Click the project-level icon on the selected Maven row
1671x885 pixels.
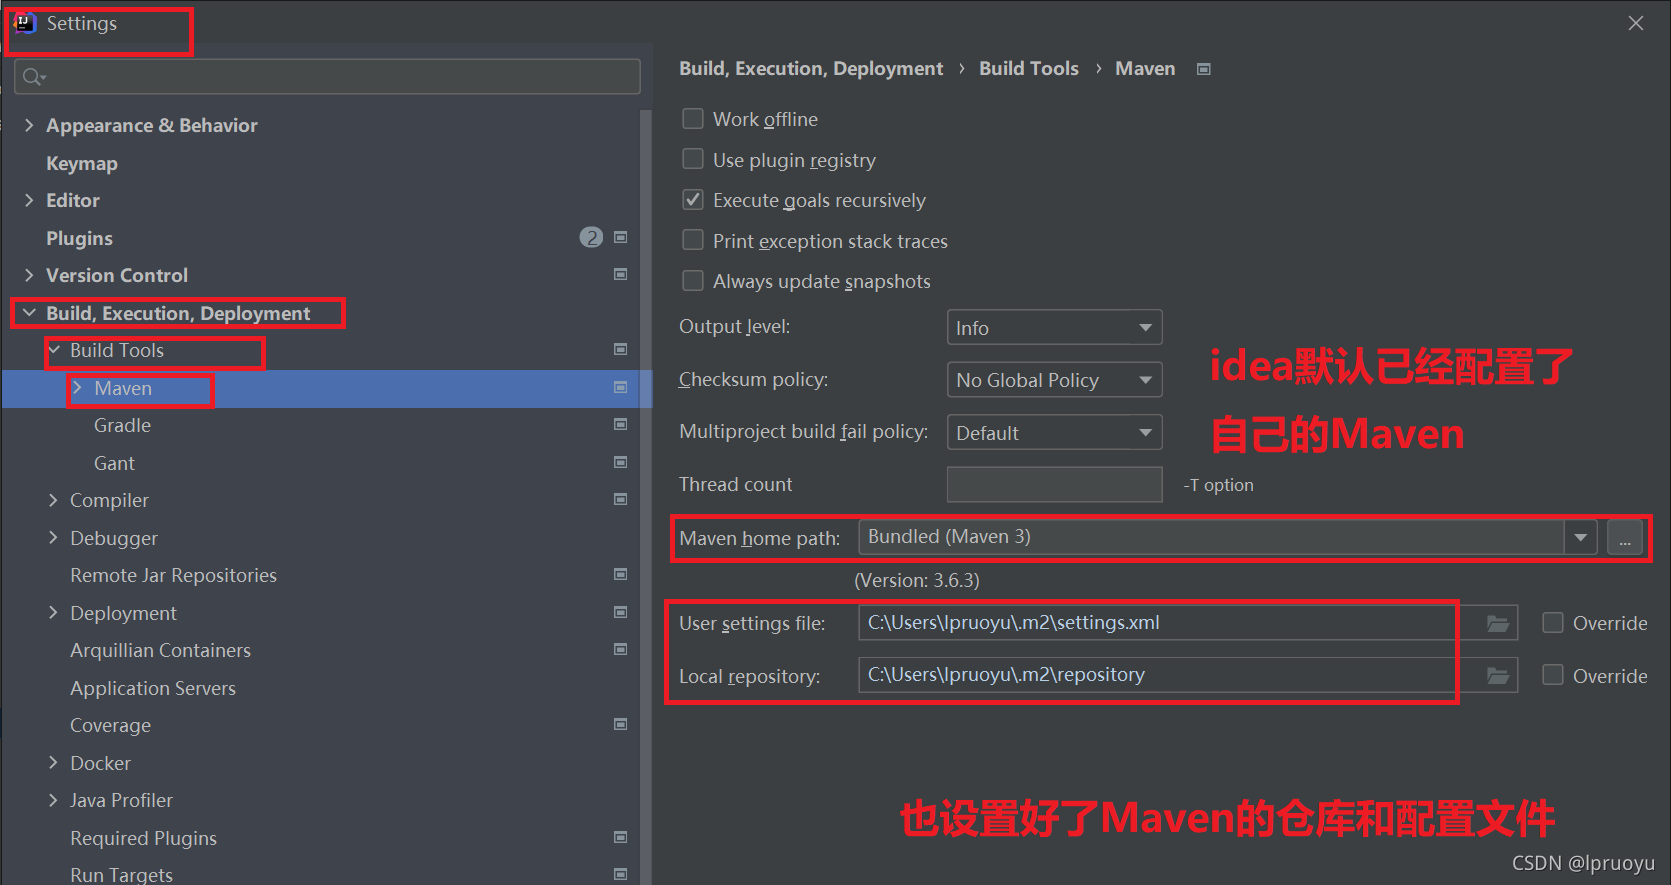click(620, 387)
